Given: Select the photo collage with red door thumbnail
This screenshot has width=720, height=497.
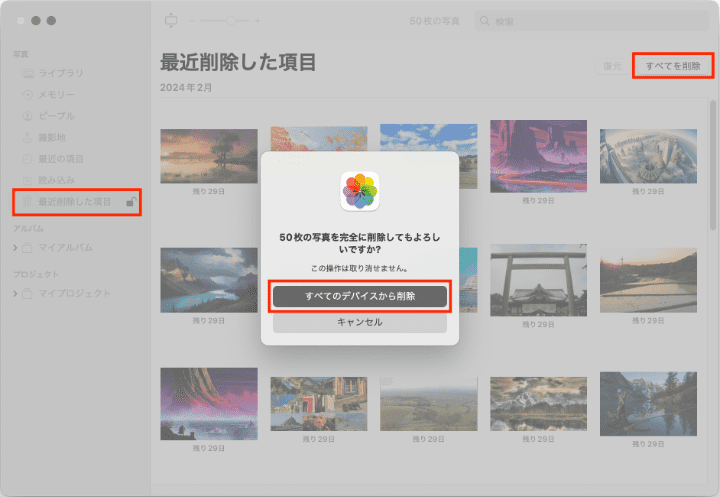Looking at the screenshot, I should (319, 404).
